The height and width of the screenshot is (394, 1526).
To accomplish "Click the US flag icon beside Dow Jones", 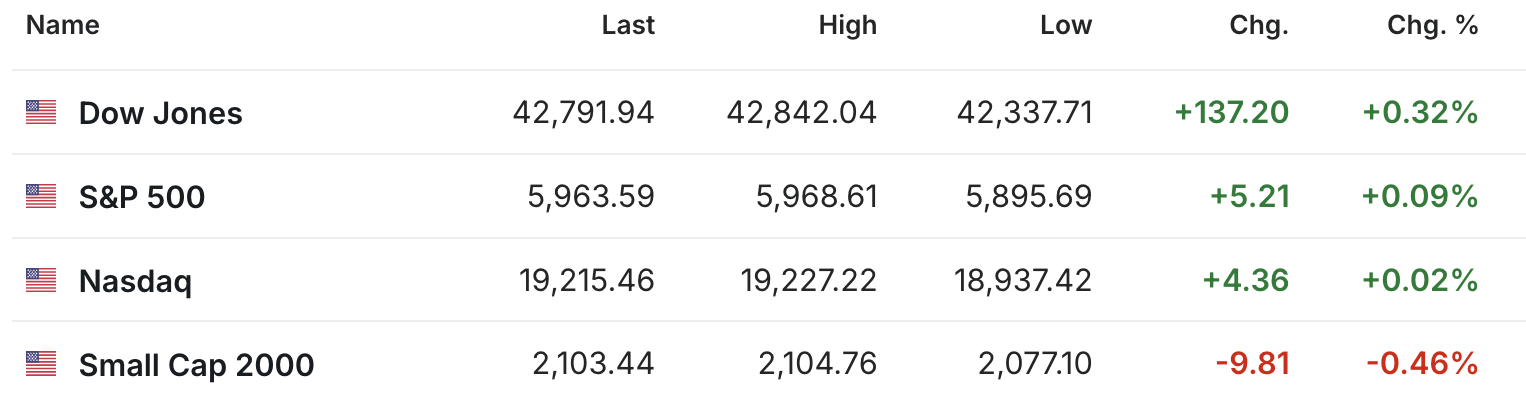I will point(41,113).
